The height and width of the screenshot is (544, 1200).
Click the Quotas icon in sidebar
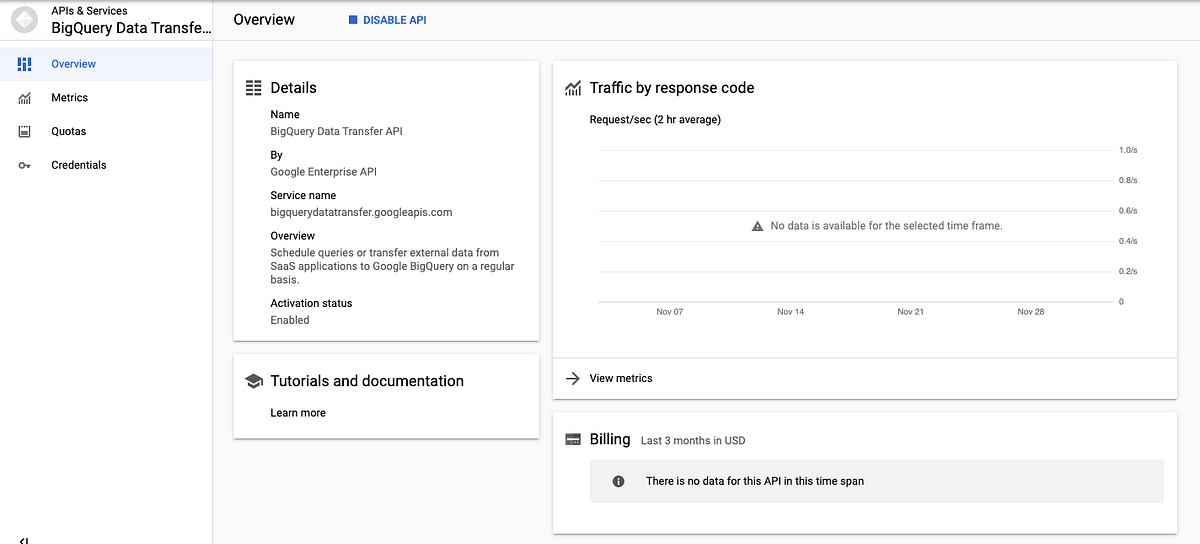click(25, 131)
